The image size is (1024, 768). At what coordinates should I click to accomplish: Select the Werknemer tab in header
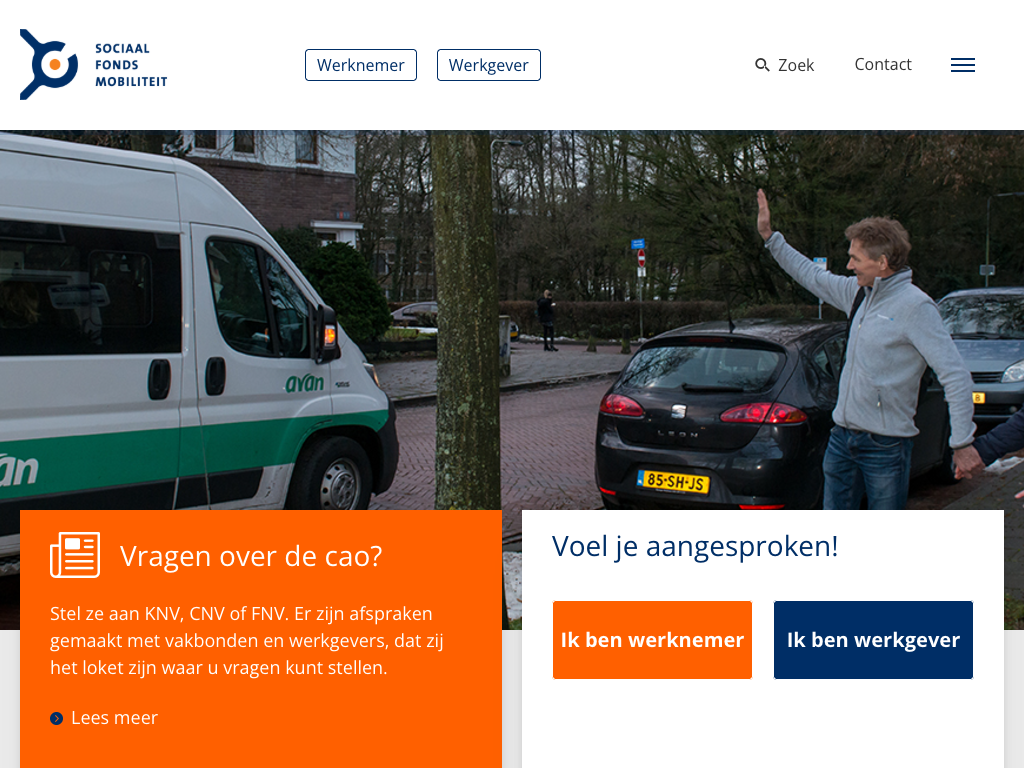[360, 65]
